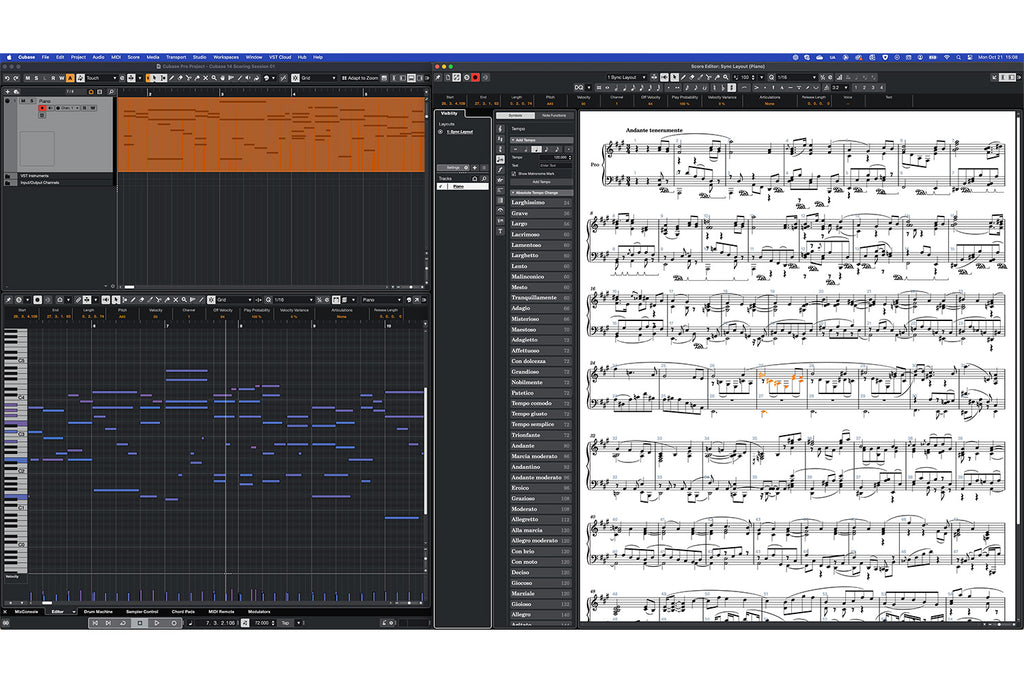Click the plus icon beside layout Settings
This screenshot has height=683, width=1024.
click(475, 168)
